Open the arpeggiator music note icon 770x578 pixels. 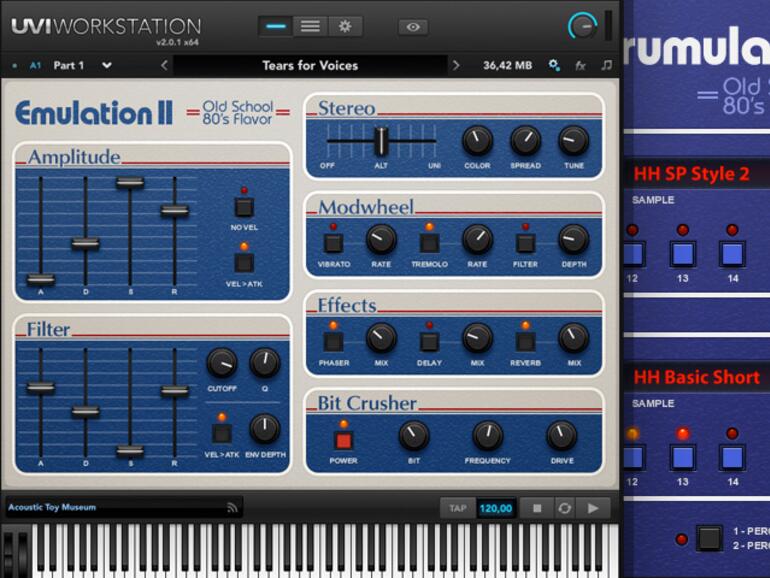(x=607, y=65)
